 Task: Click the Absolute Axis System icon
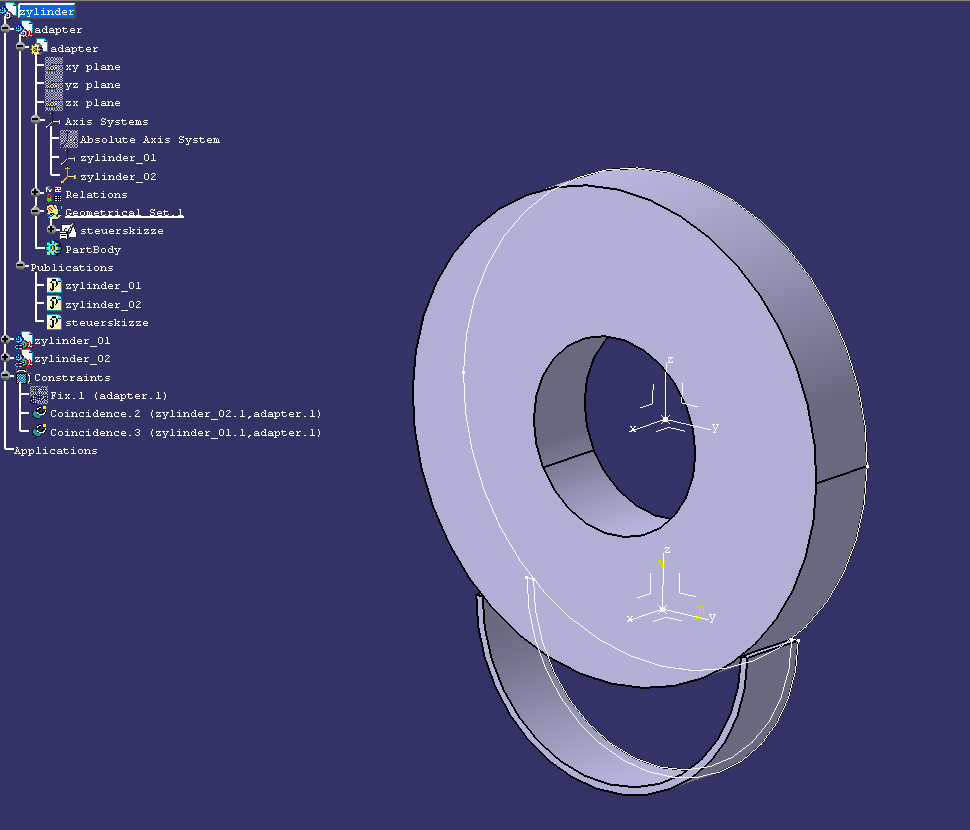(69, 139)
